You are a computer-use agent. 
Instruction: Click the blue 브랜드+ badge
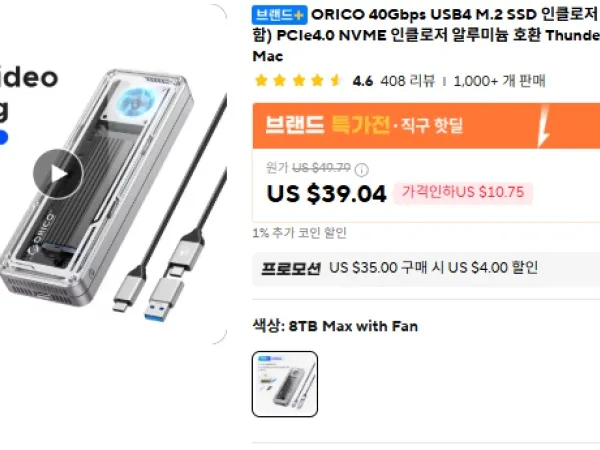point(279,15)
